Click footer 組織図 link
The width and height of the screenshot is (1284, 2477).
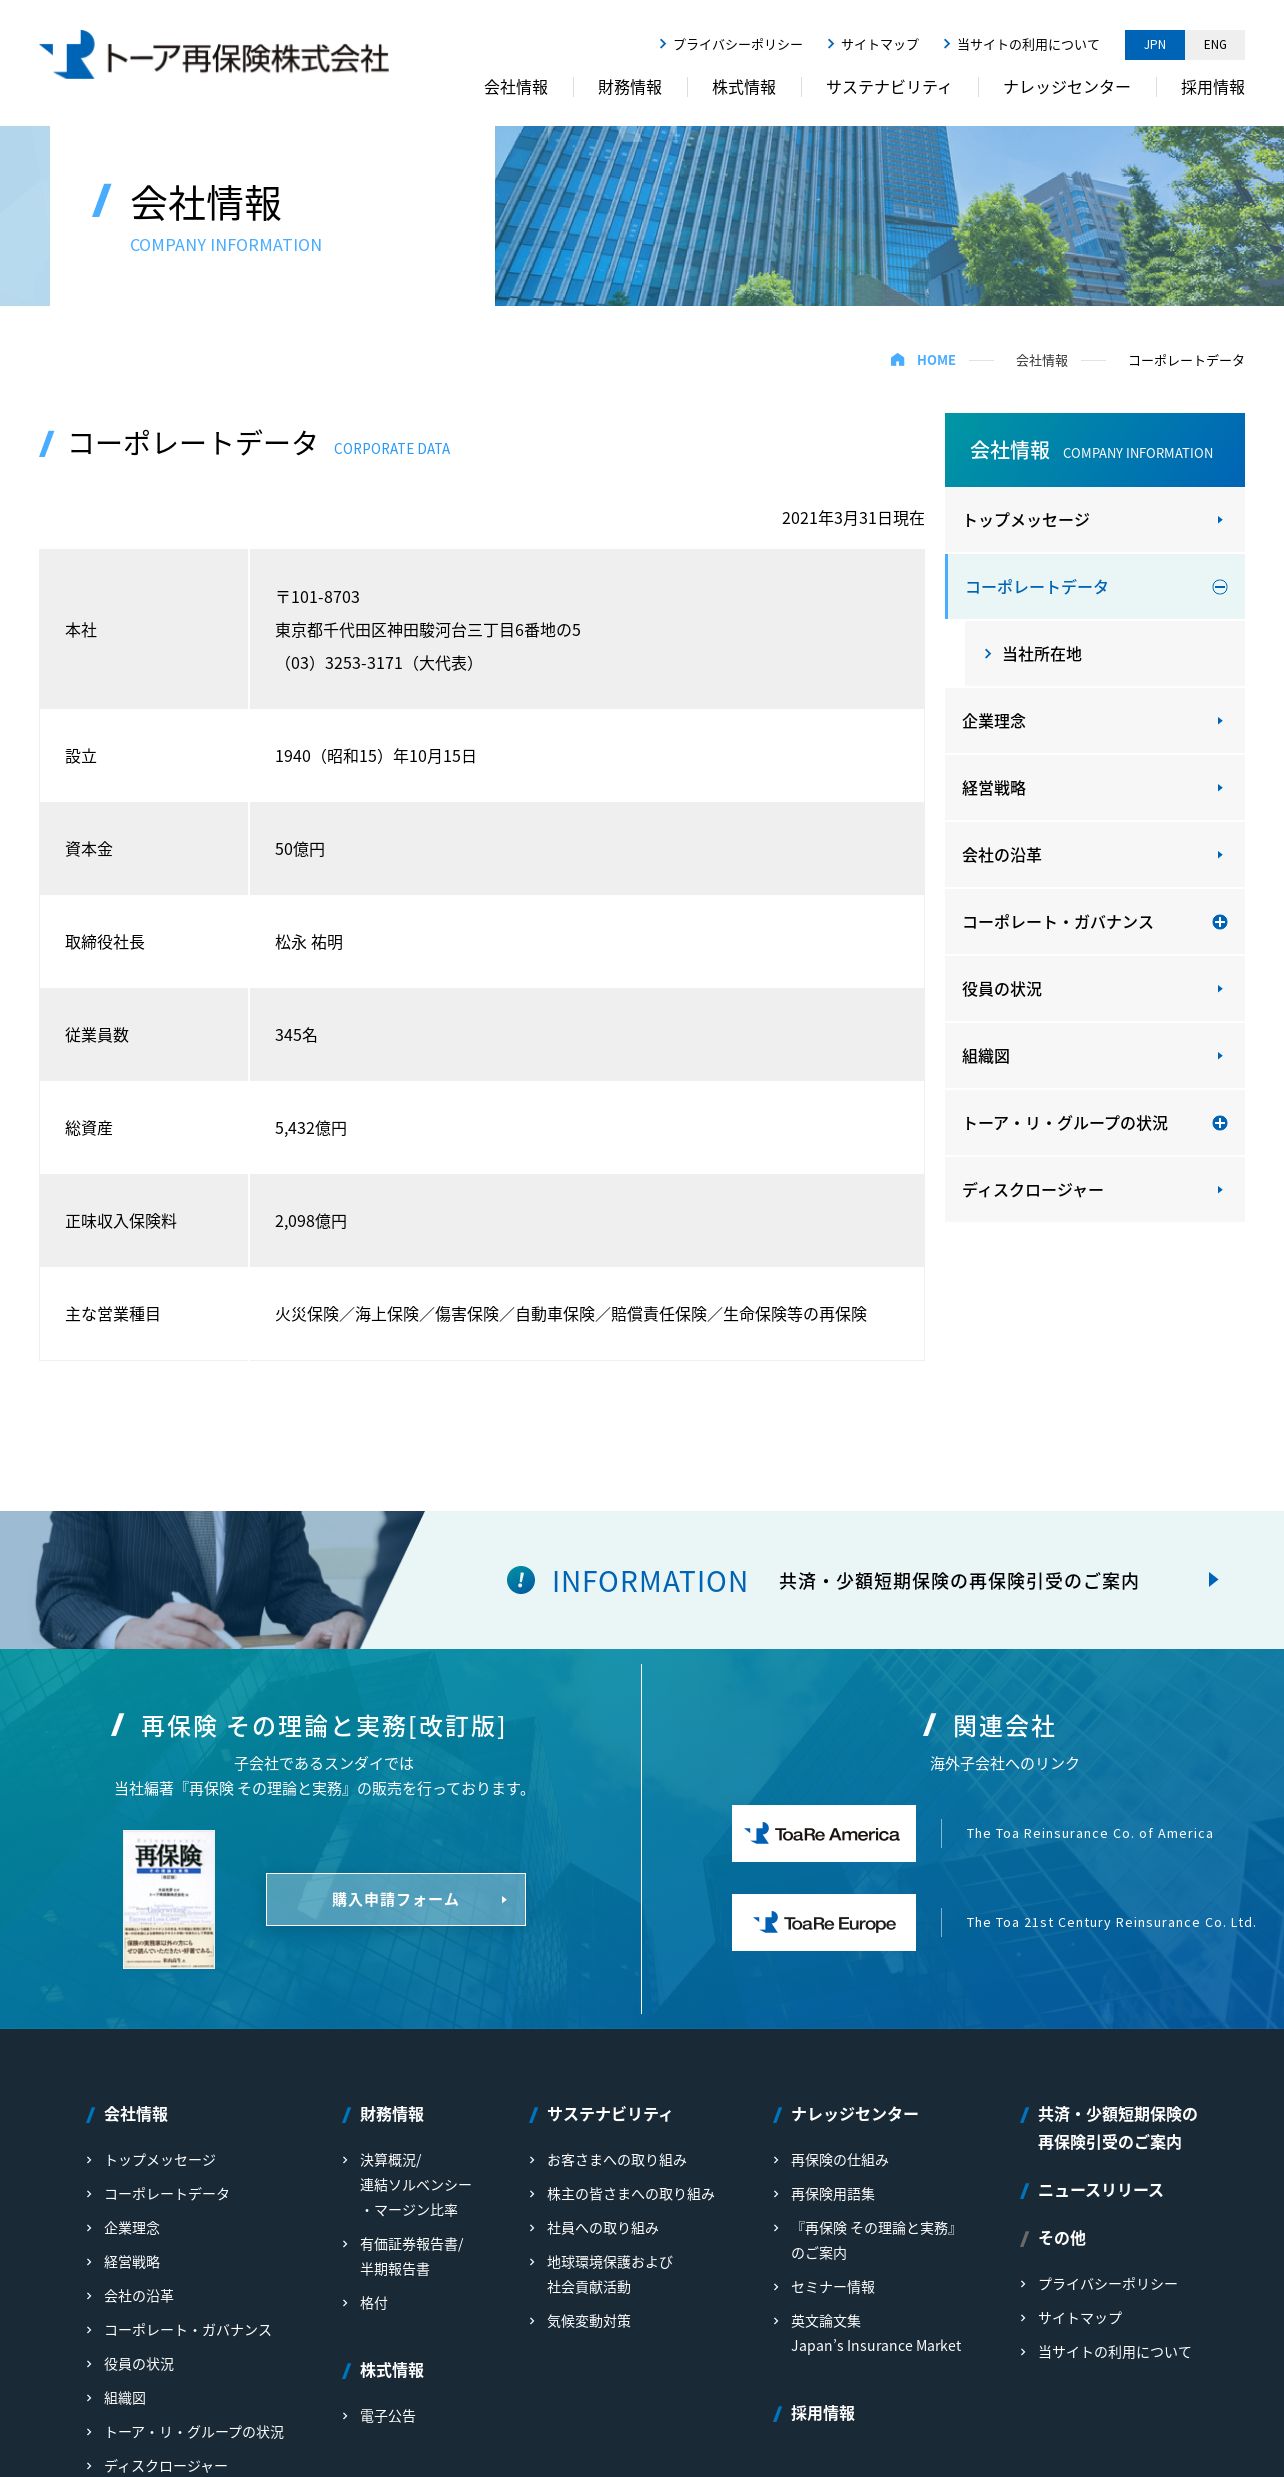click(x=125, y=2398)
